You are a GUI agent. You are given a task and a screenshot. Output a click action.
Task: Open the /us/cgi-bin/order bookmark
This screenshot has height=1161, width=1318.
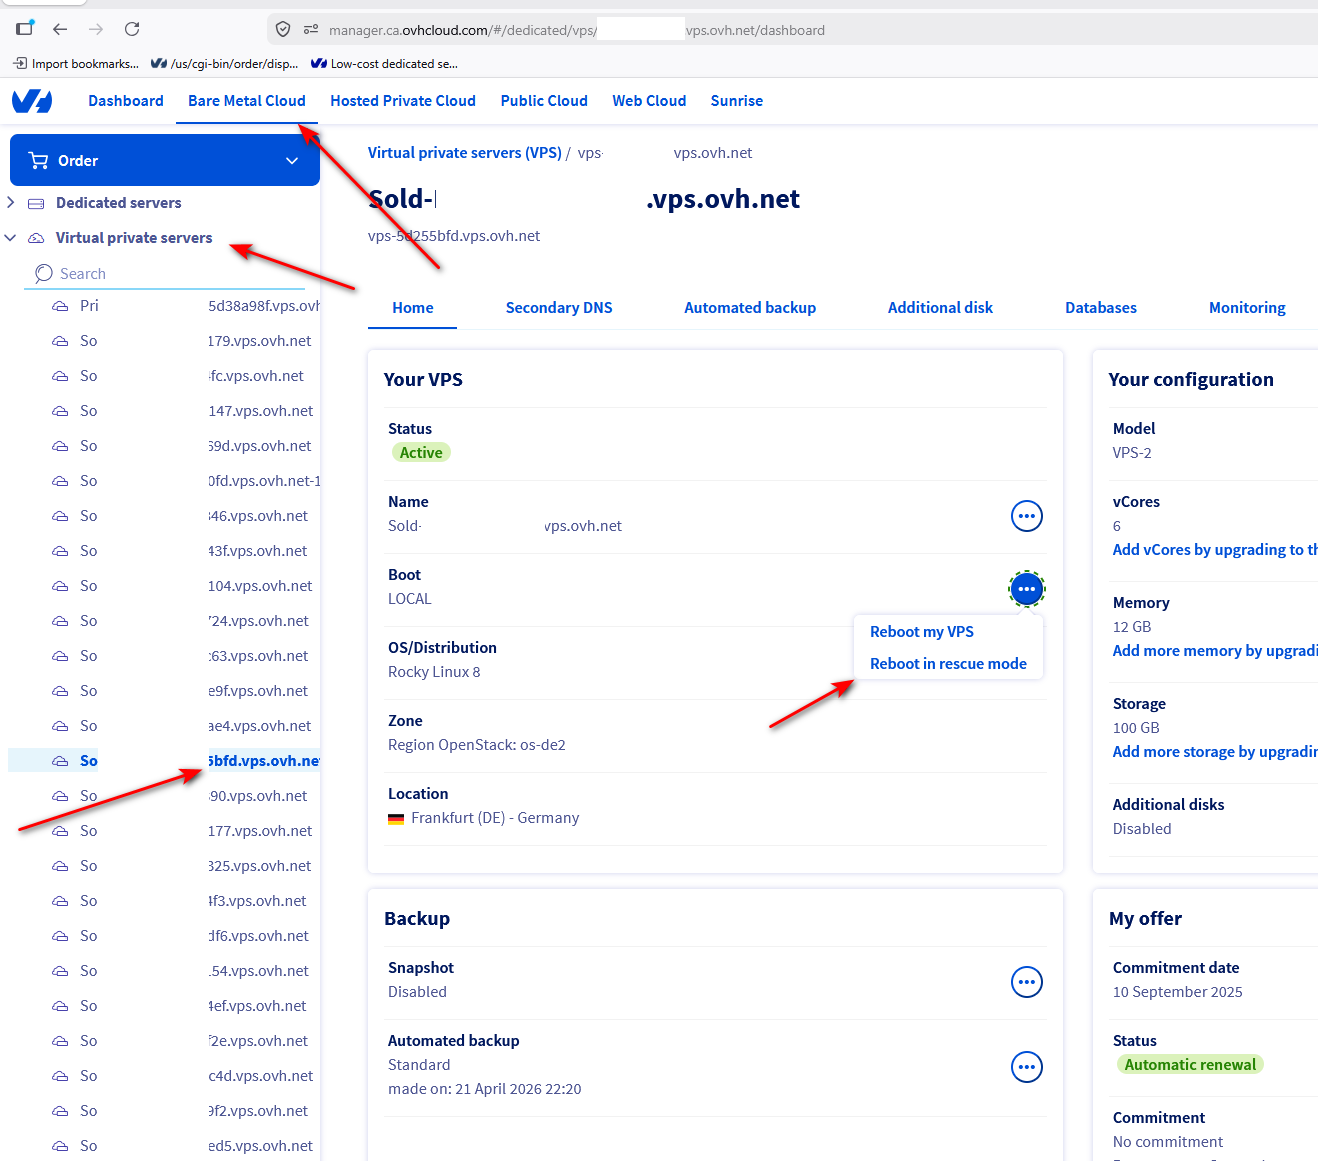tap(225, 63)
